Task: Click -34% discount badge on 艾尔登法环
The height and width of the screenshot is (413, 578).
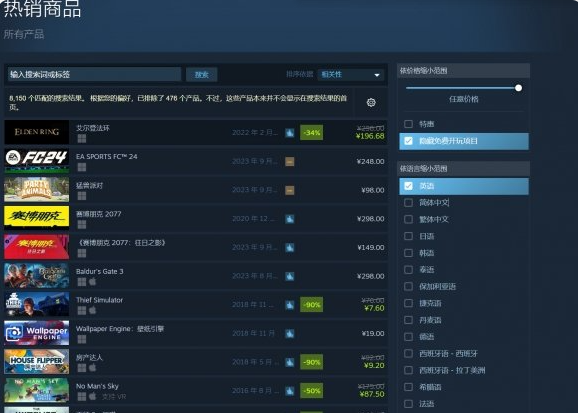Action: click(311, 133)
